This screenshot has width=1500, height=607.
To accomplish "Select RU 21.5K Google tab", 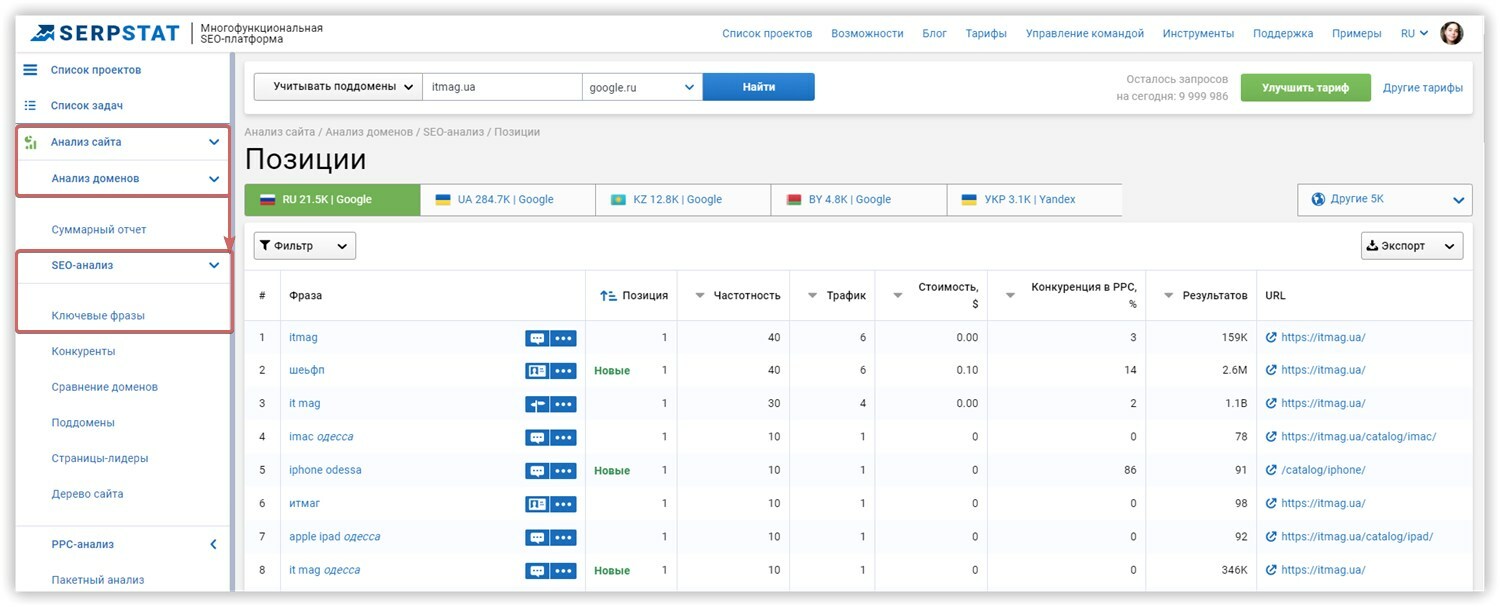I will pos(332,200).
